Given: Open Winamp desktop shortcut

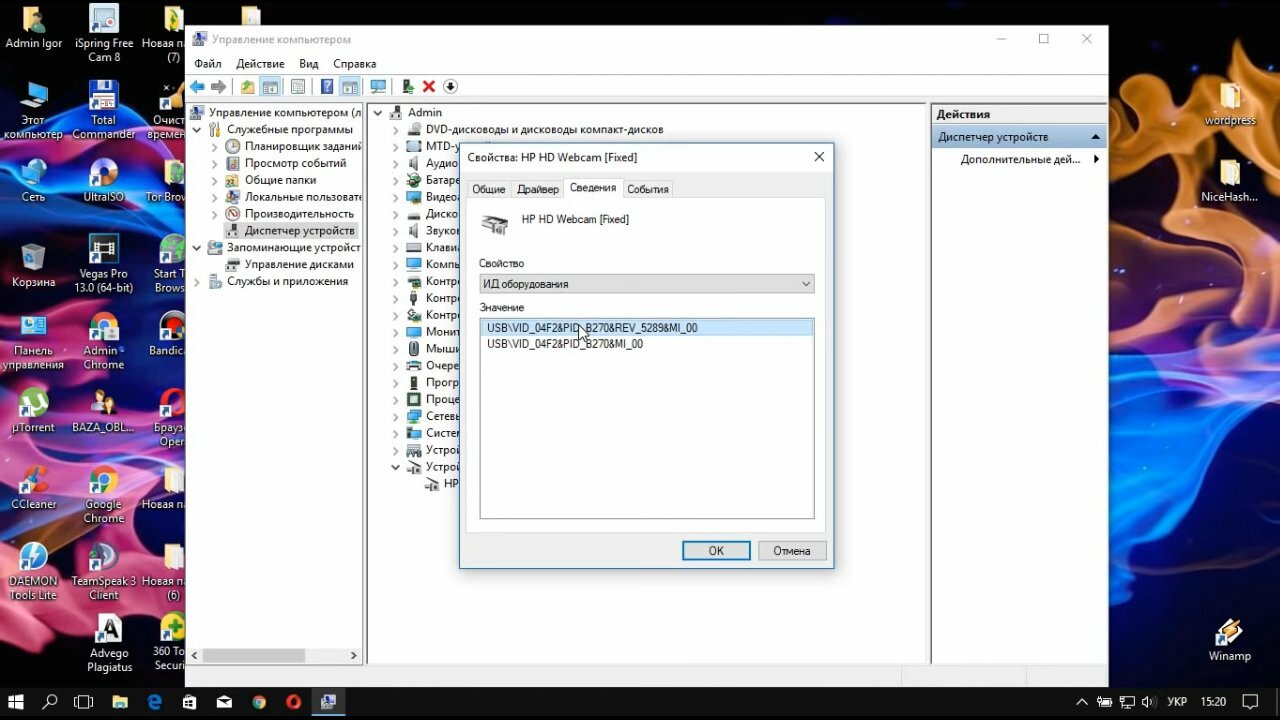Looking at the screenshot, I should point(1229,640).
